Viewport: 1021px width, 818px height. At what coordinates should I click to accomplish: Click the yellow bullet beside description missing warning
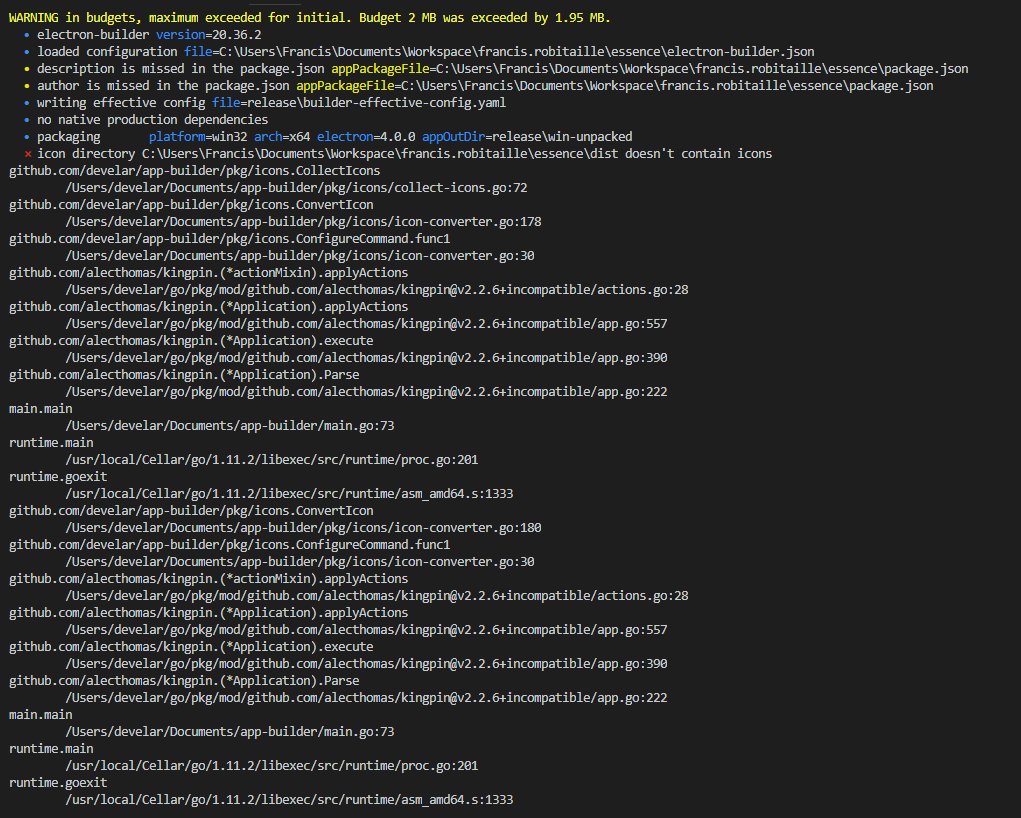pos(25,68)
